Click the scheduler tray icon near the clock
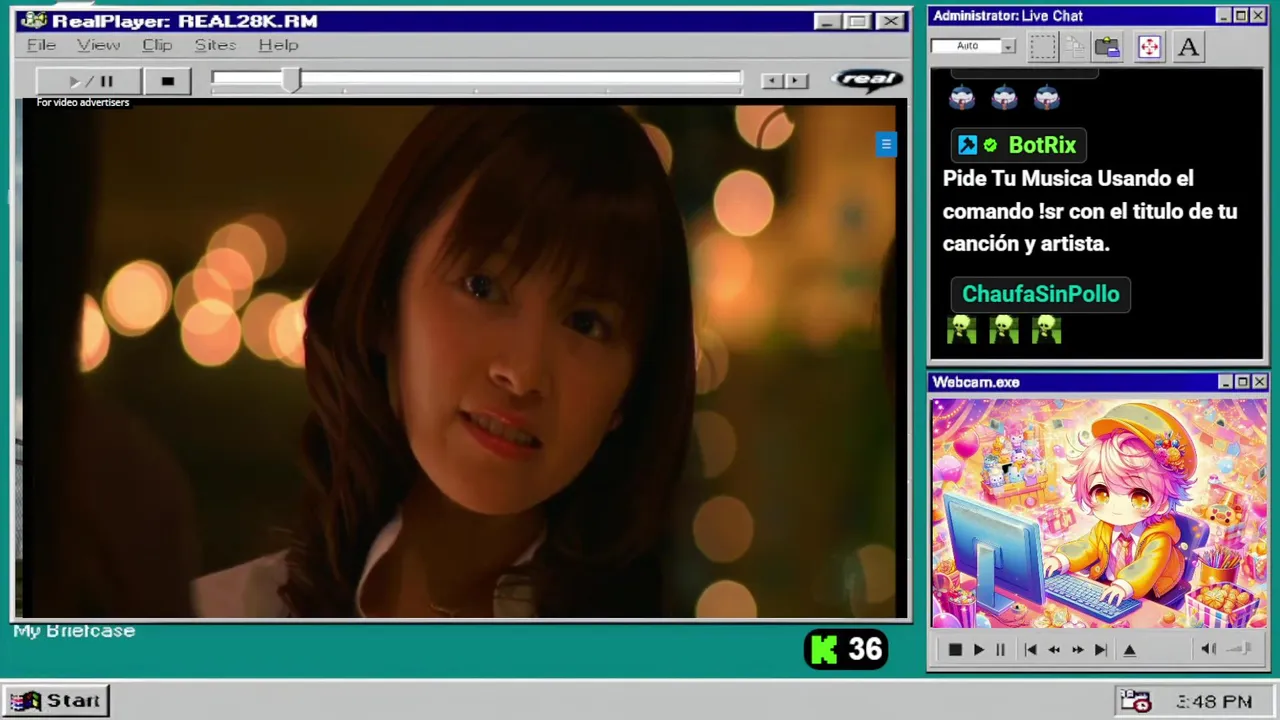 pos(1136,701)
